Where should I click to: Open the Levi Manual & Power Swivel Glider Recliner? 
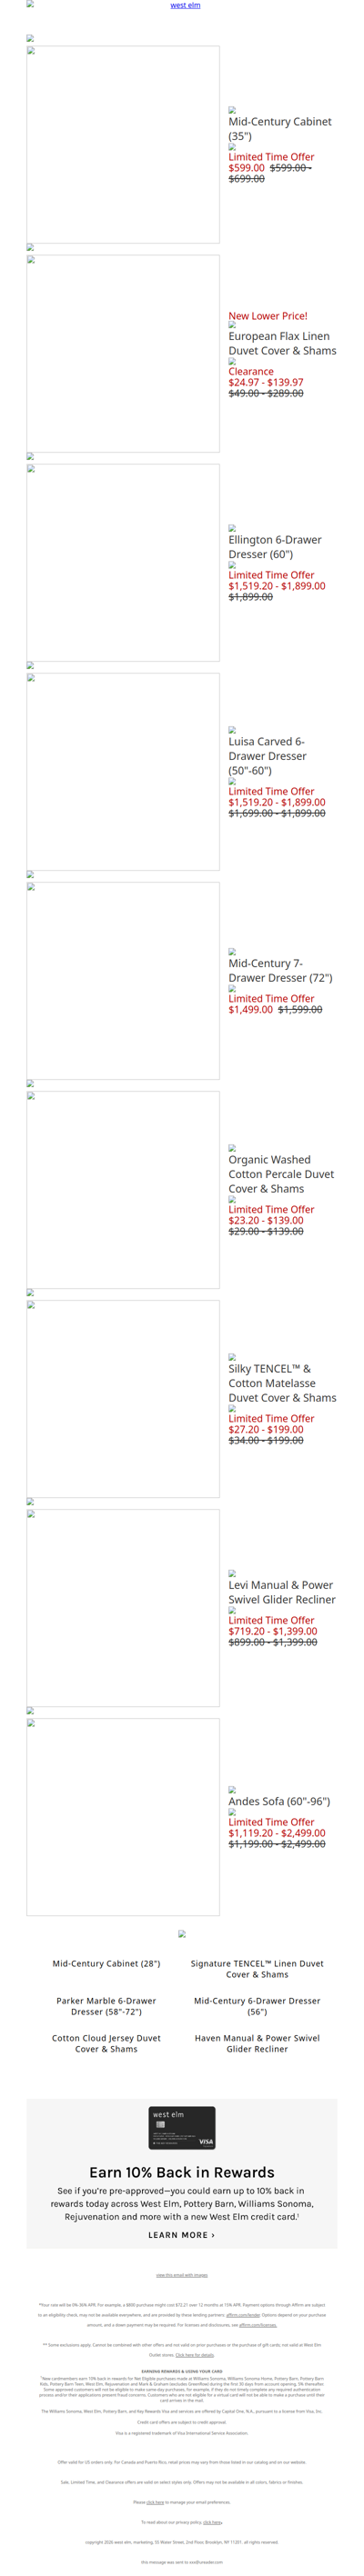[282, 1592]
